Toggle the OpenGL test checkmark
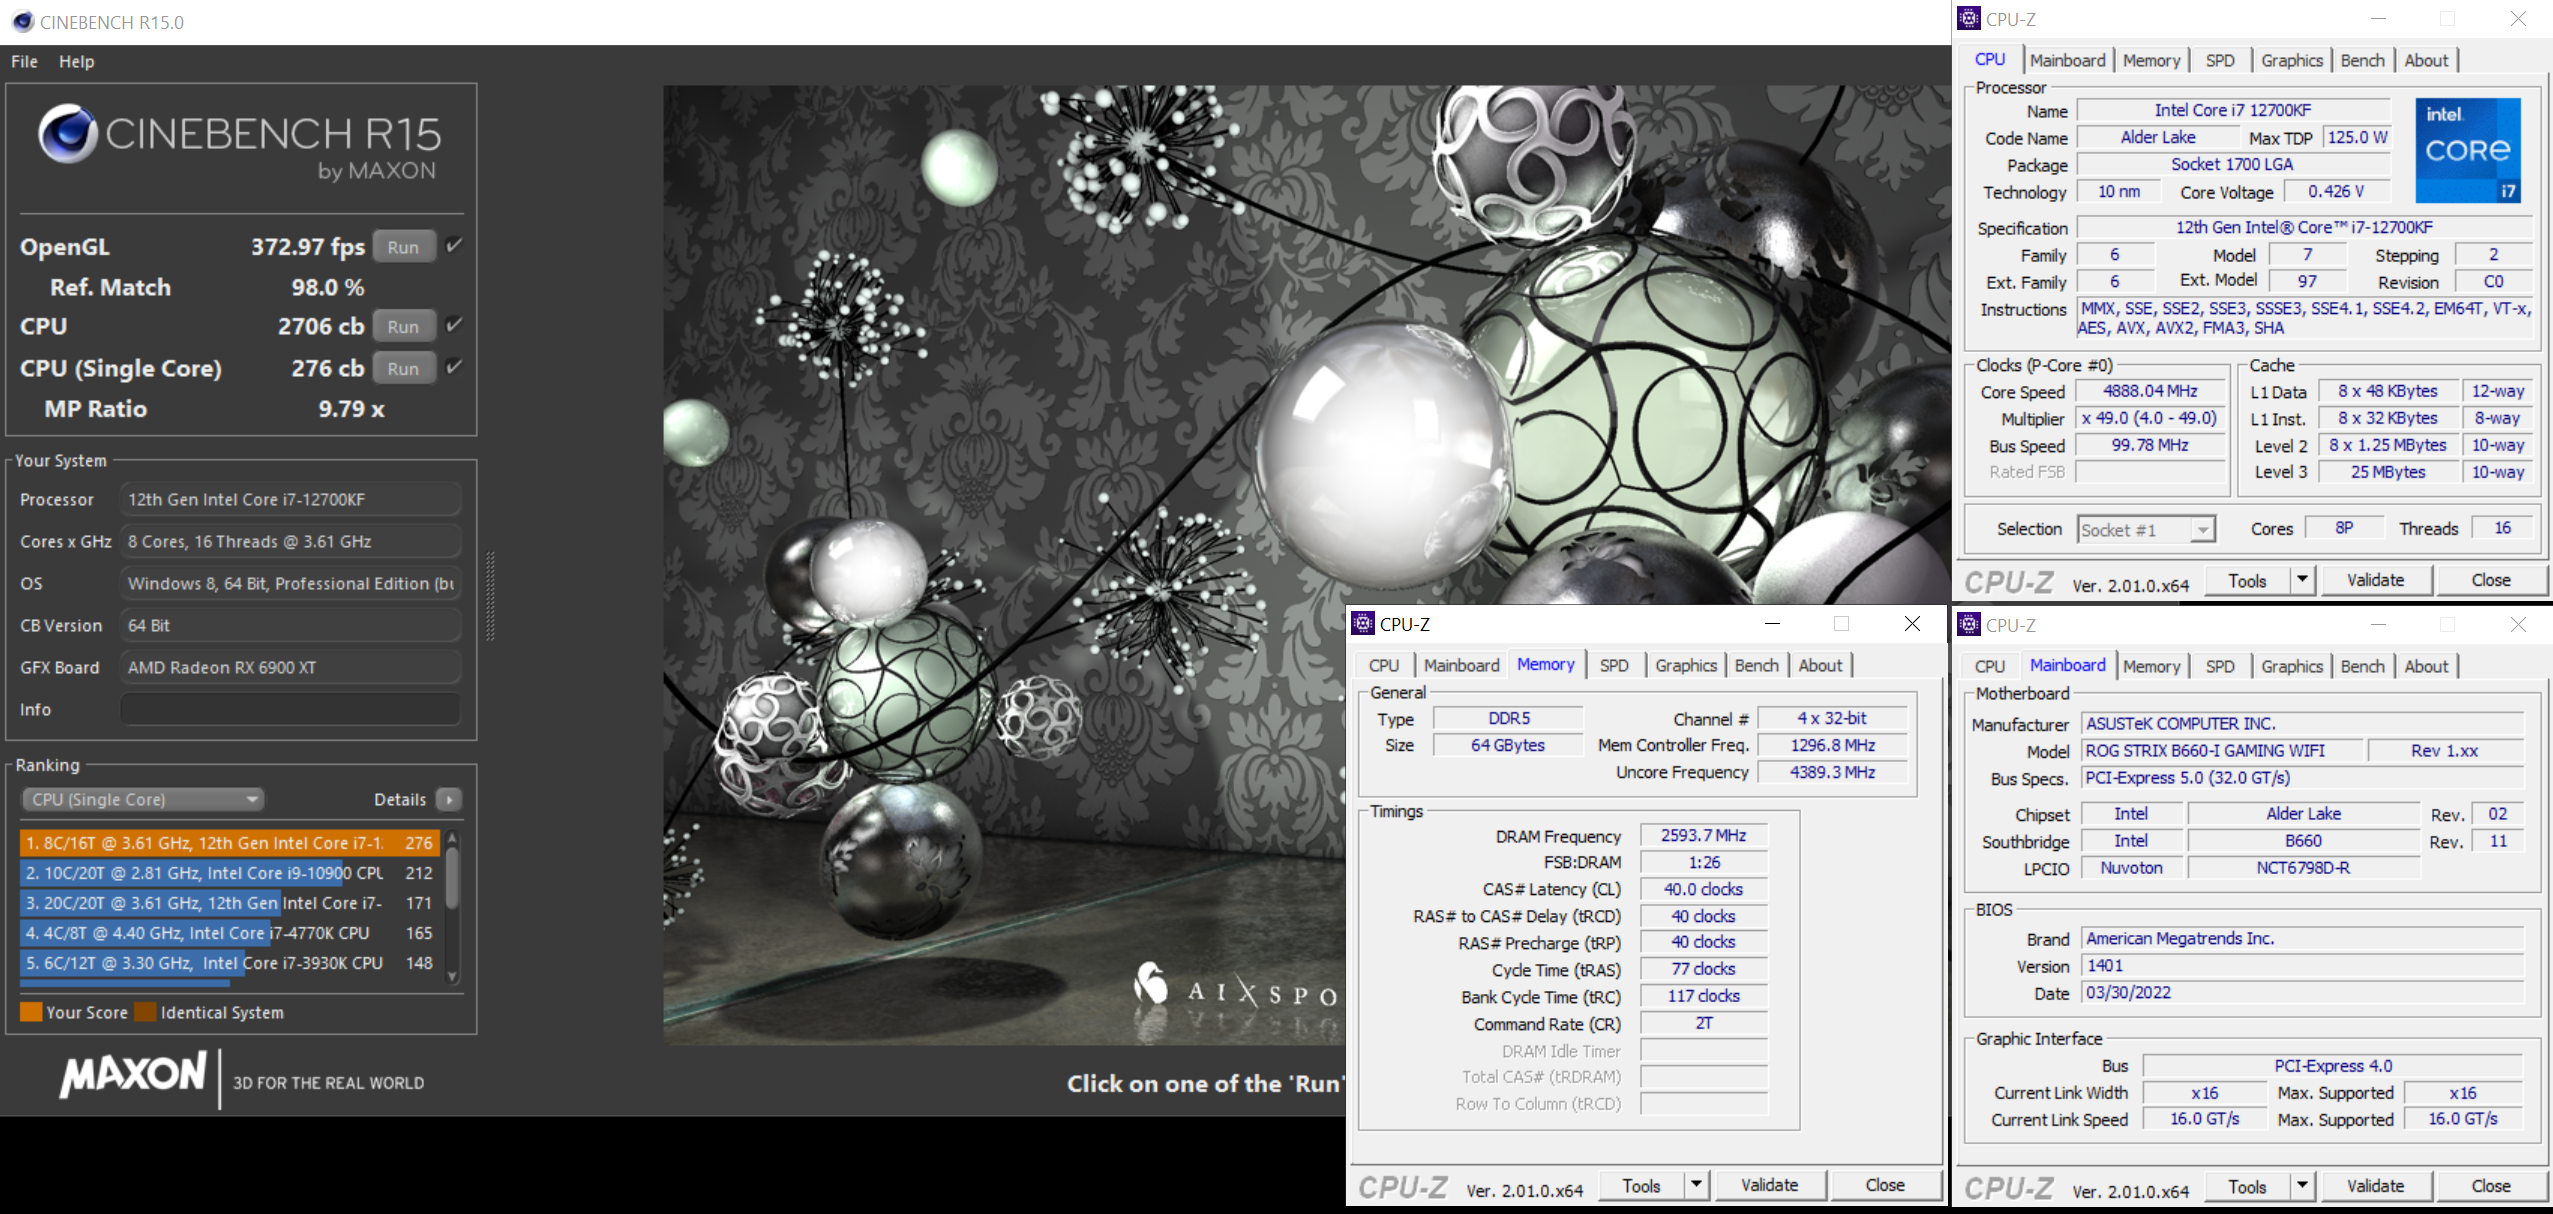The image size is (2553, 1214). point(454,246)
